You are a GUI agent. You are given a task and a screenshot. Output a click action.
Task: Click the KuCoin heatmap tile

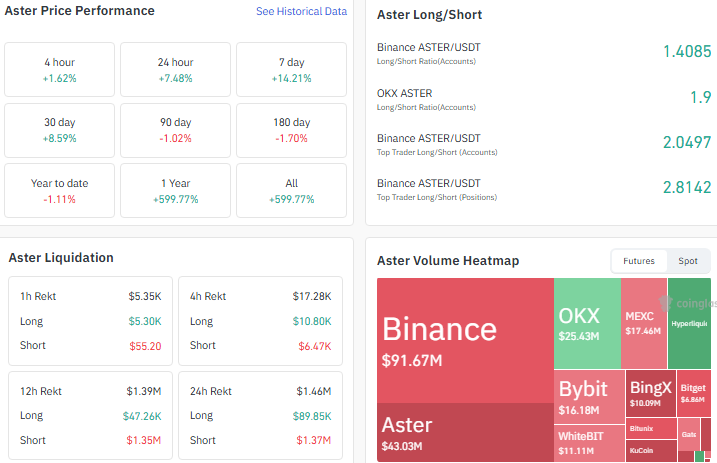pyautogui.click(x=651, y=451)
